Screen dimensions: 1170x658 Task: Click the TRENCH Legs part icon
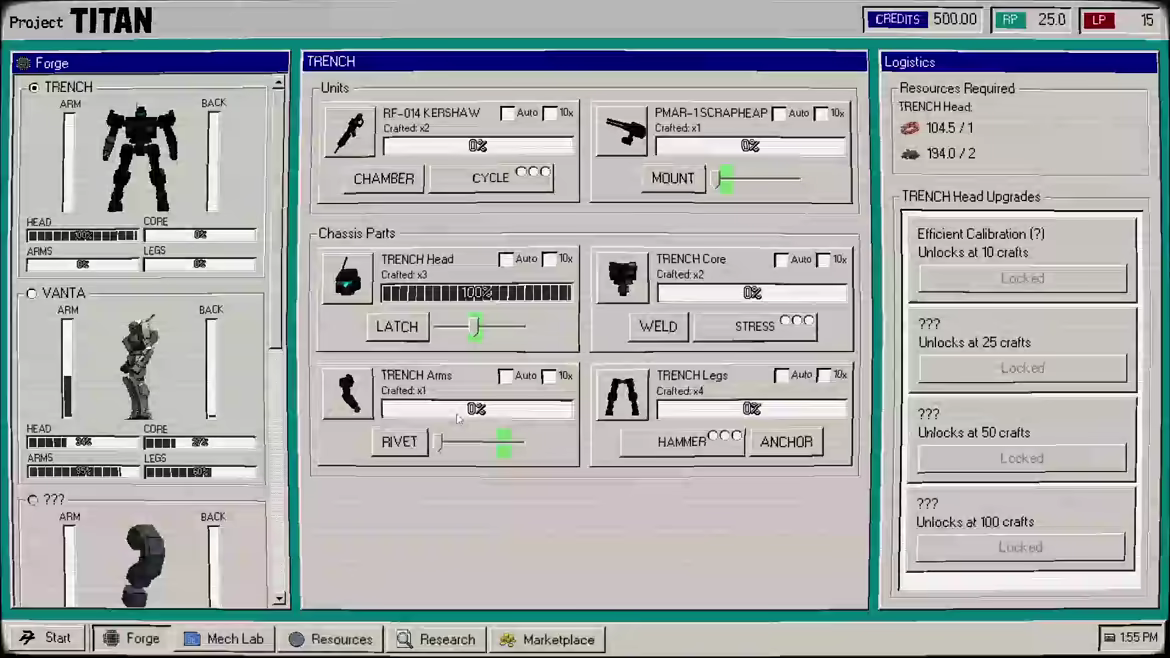click(x=622, y=393)
